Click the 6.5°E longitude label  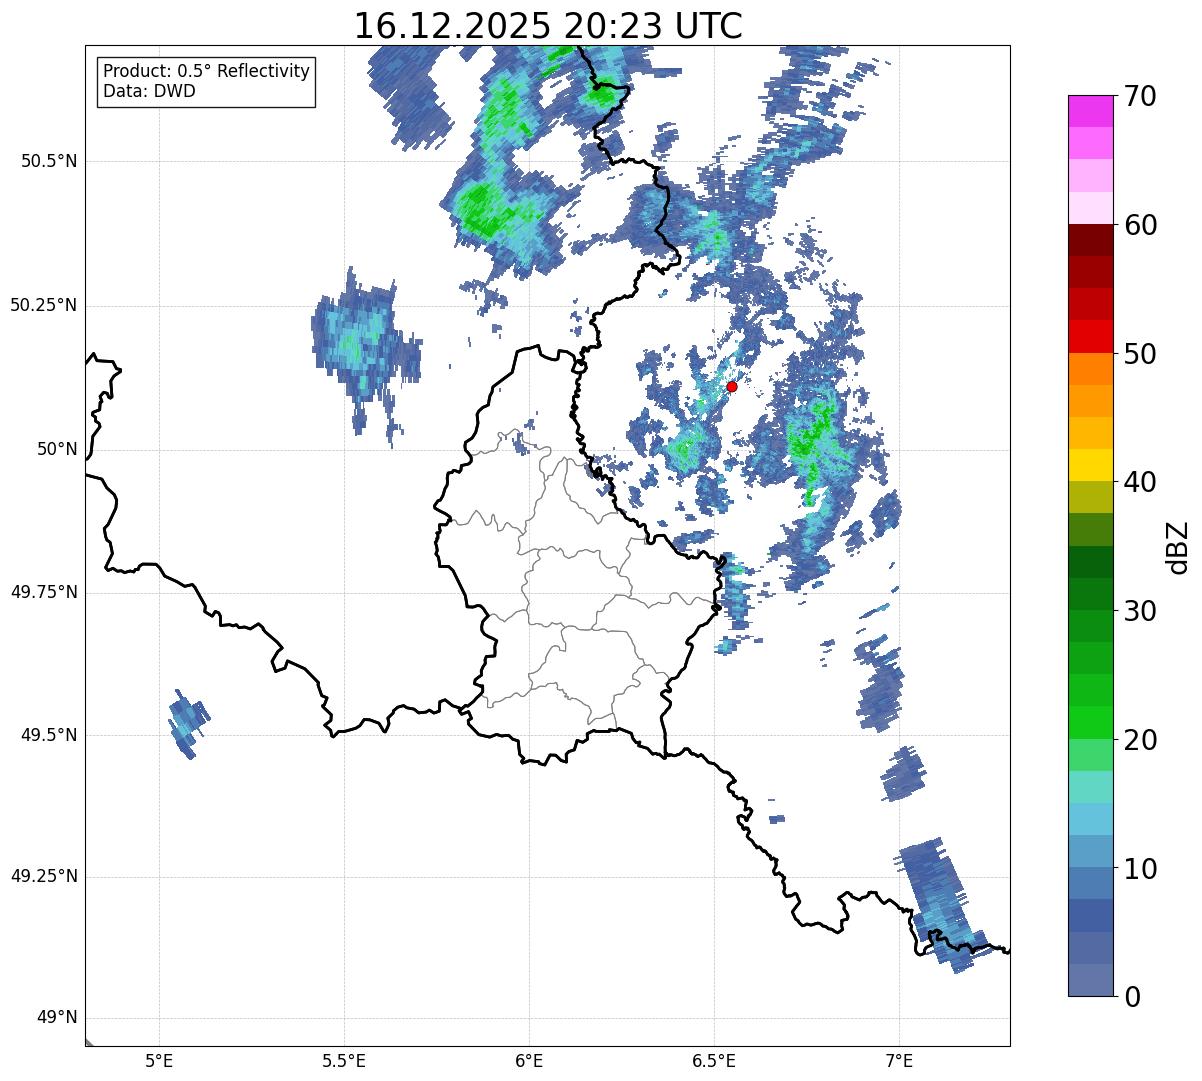coord(715,1061)
